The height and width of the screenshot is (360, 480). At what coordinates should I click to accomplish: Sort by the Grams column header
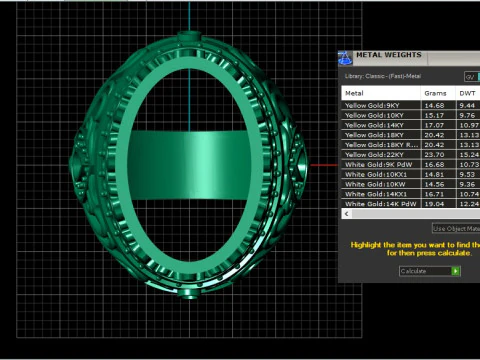438,93
